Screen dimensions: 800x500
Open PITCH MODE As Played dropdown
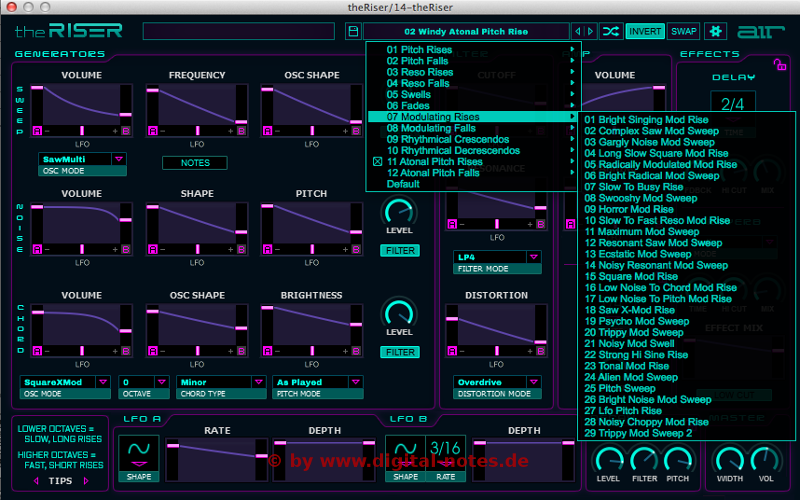tap(317, 382)
